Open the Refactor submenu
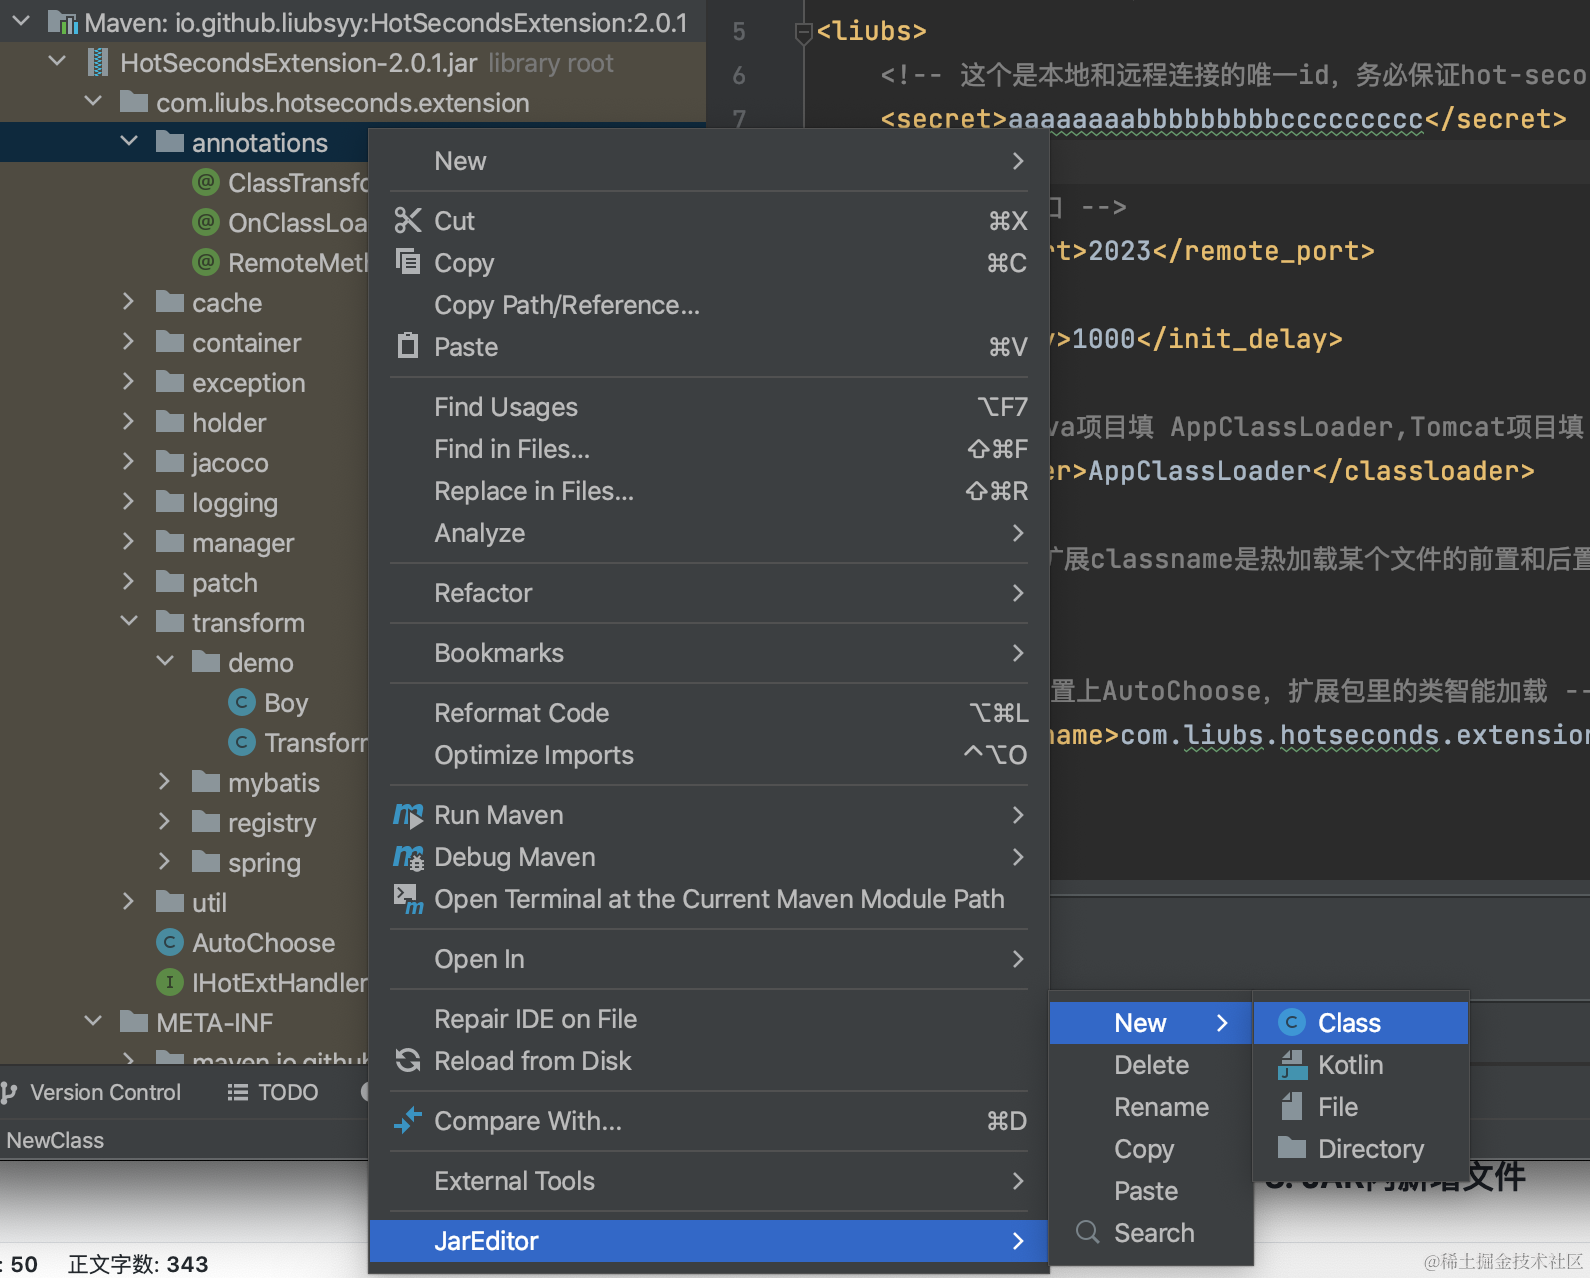This screenshot has width=1590, height=1278. pyautogui.click(x=709, y=593)
